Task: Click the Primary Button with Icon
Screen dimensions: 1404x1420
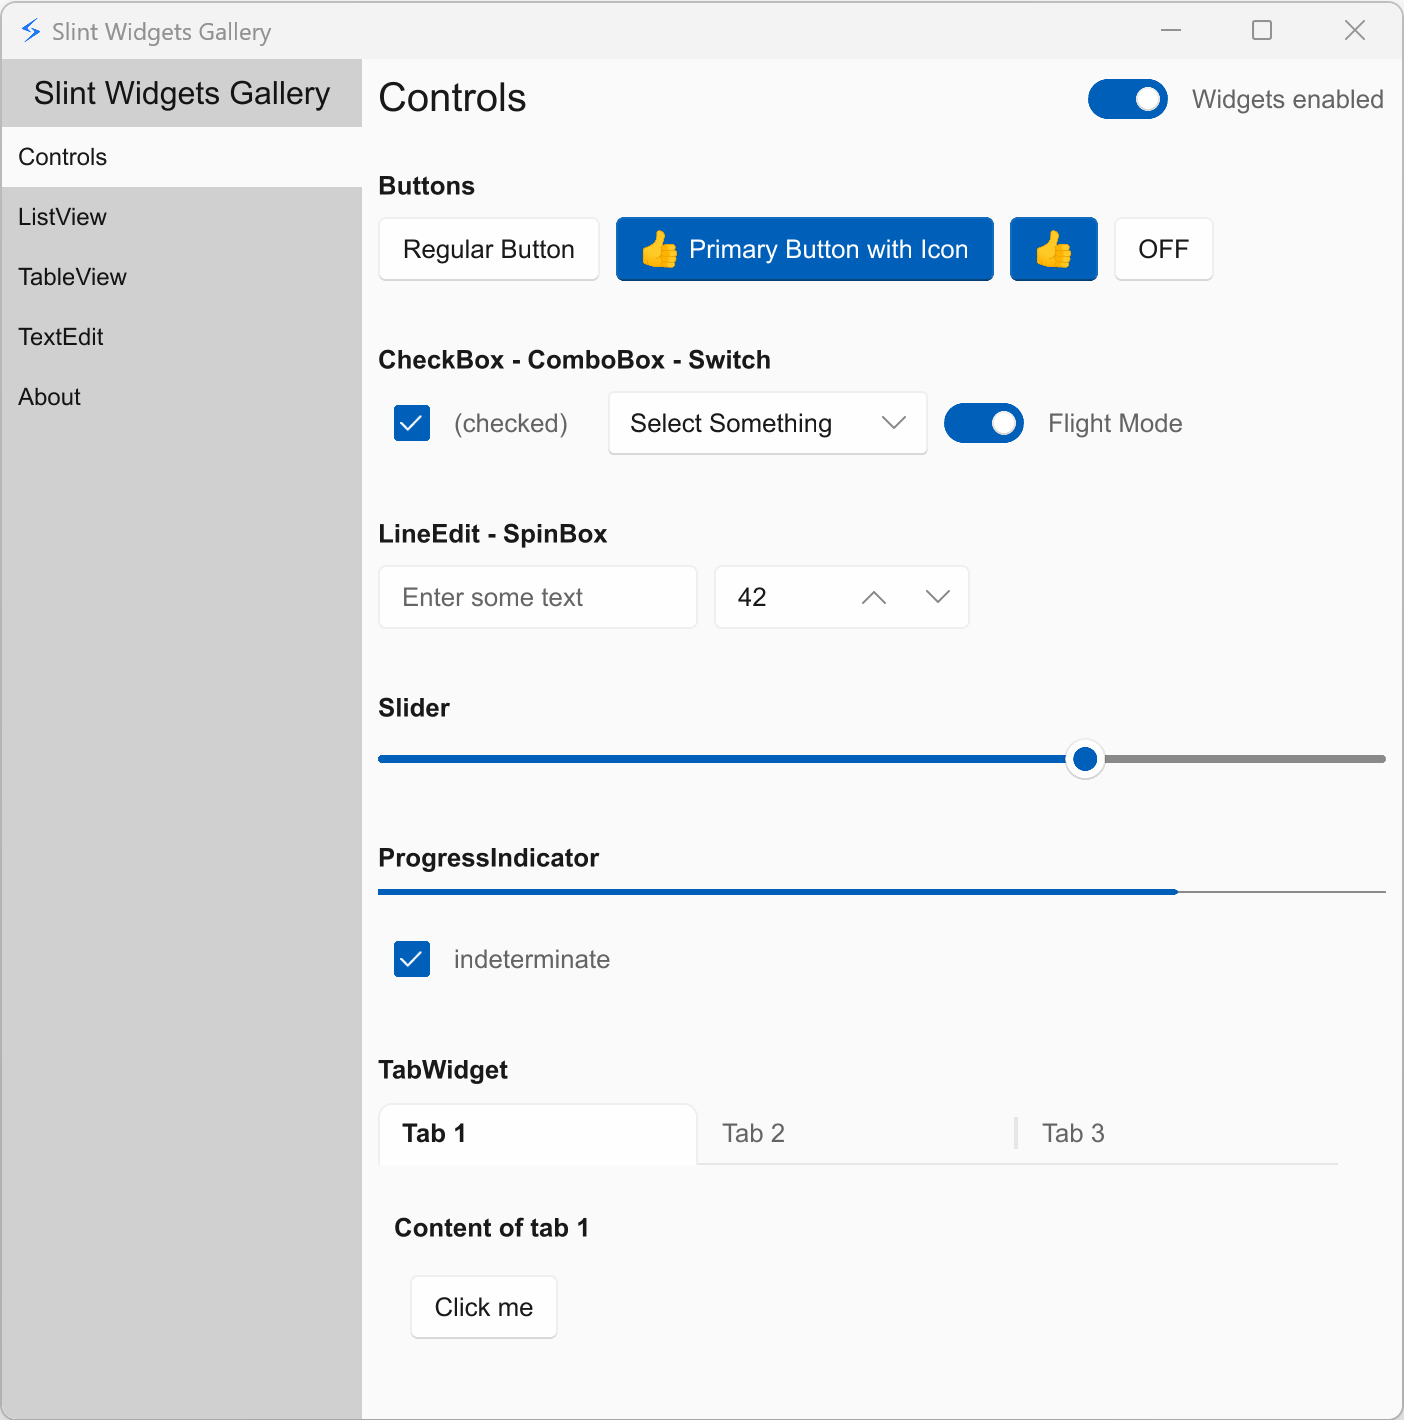Action: (804, 249)
